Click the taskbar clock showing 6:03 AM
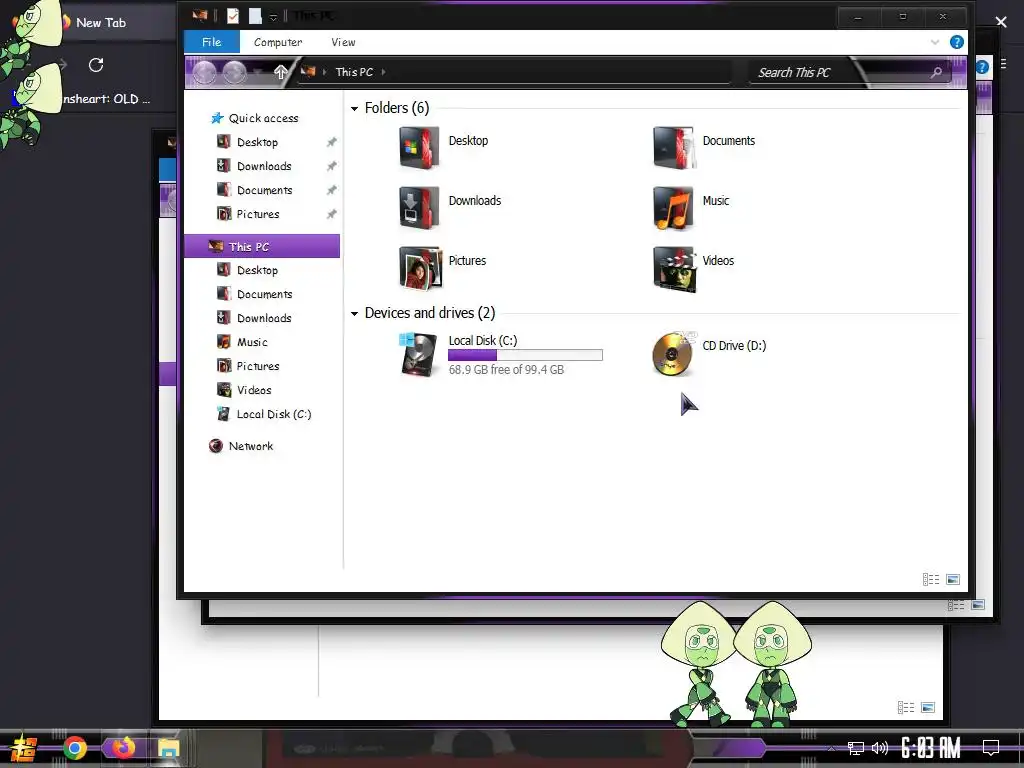The image size is (1024, 768). coord(930,748)
